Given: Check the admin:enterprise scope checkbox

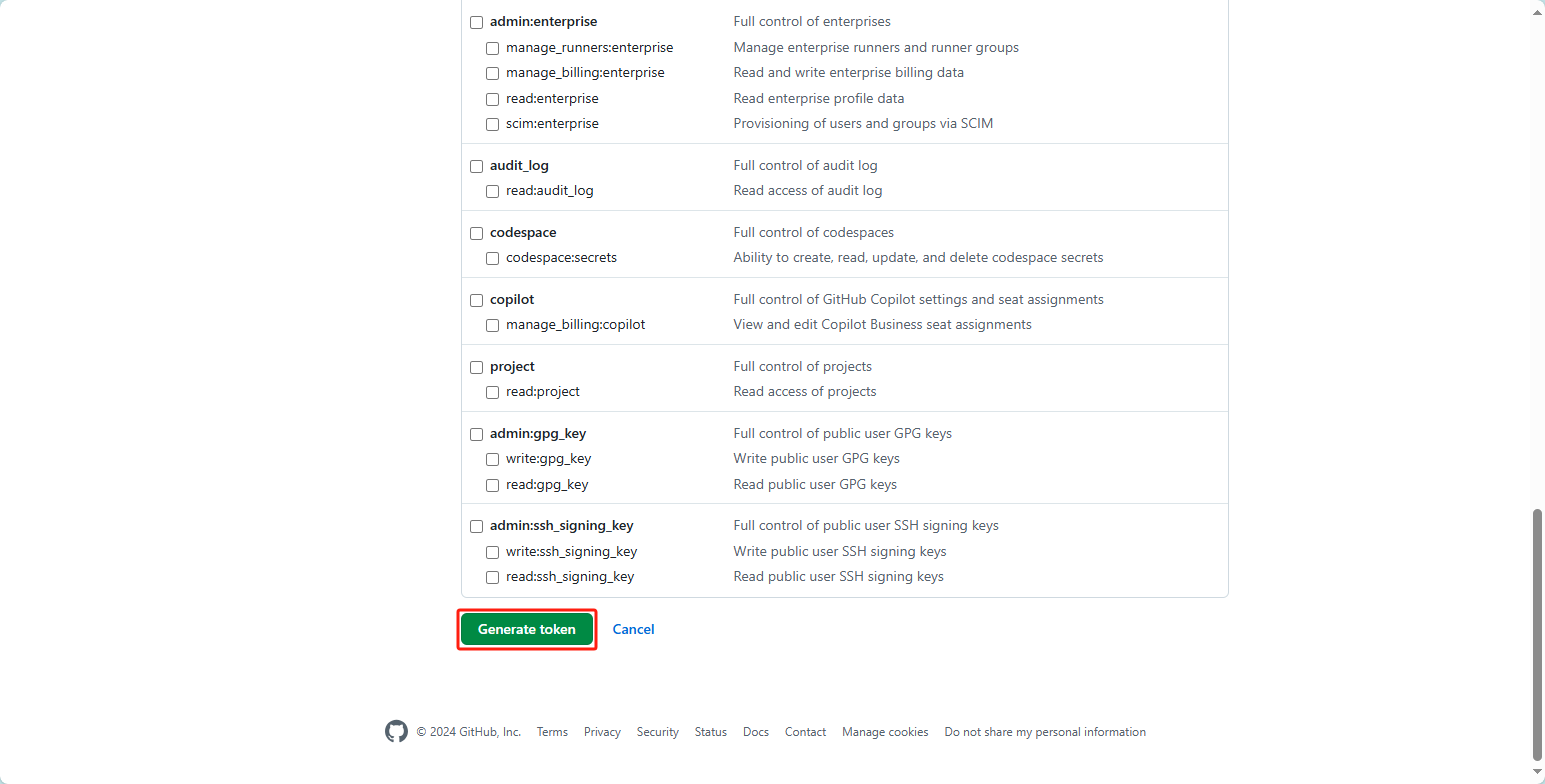Looking at the screenshot, I should [x=477, y=22].
